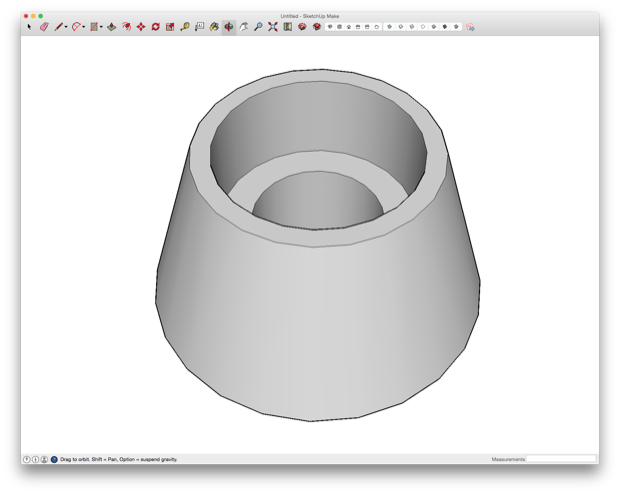The width and height of the screenshot is (620, 494).
Task: Switch to Front view
Action: pos(349,27)
